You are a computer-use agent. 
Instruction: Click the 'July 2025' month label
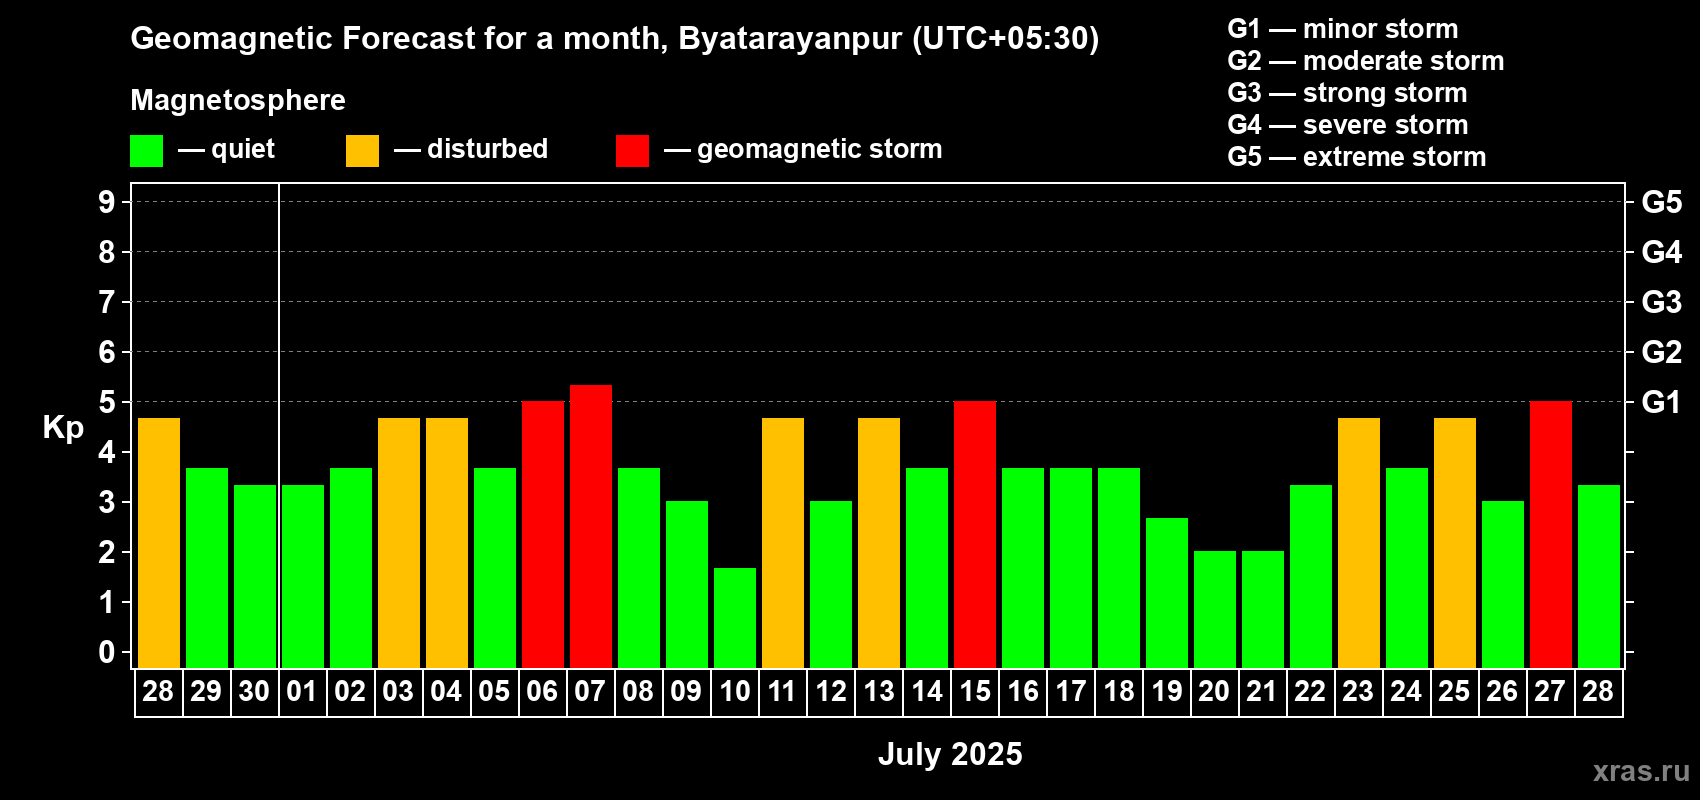pos(950,754)
